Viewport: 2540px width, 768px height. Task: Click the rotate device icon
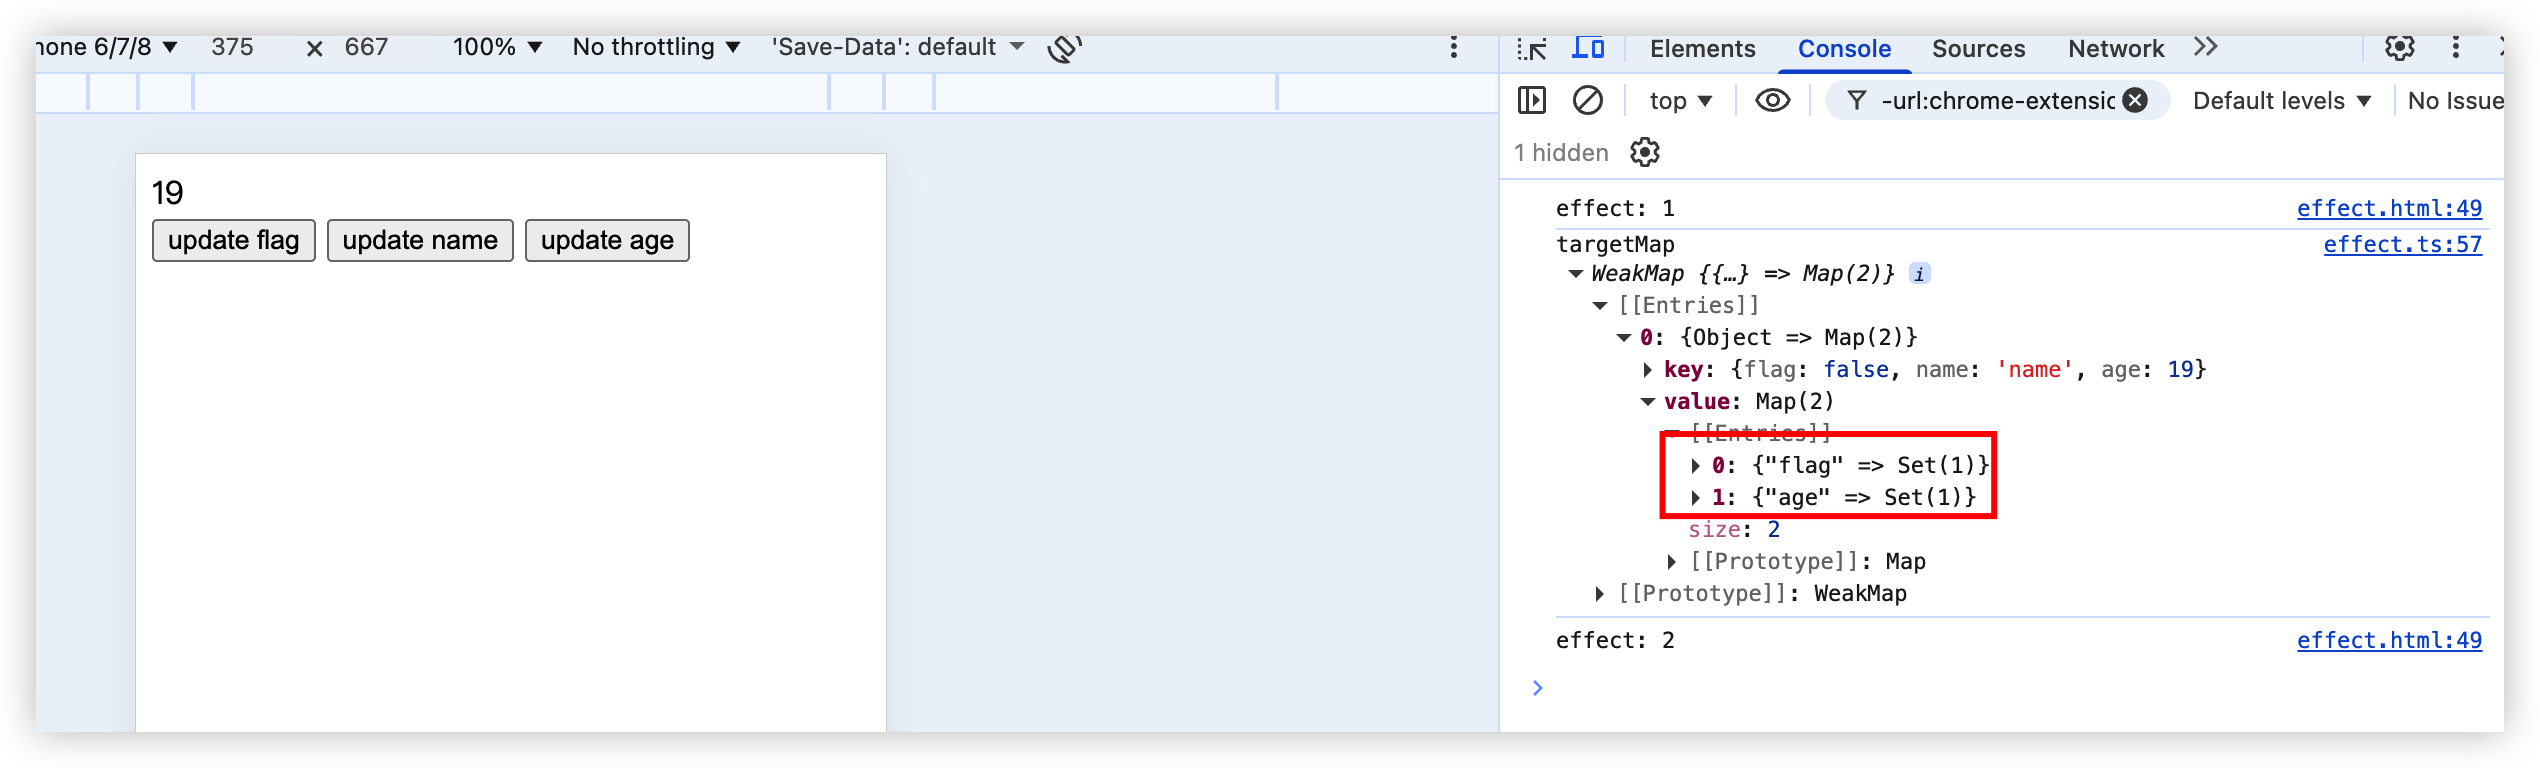[1065, 48]
